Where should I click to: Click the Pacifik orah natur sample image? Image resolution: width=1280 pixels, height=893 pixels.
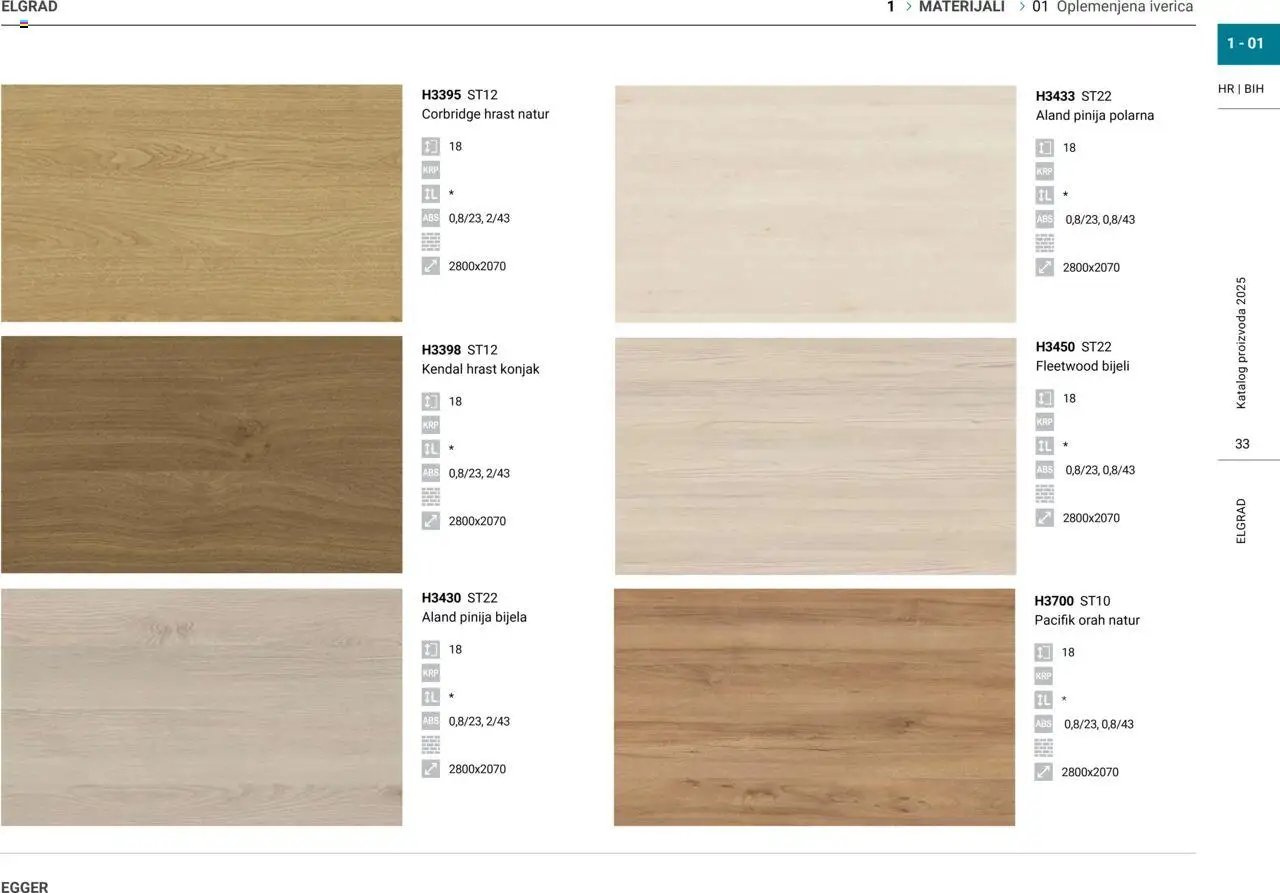(814, 707)
